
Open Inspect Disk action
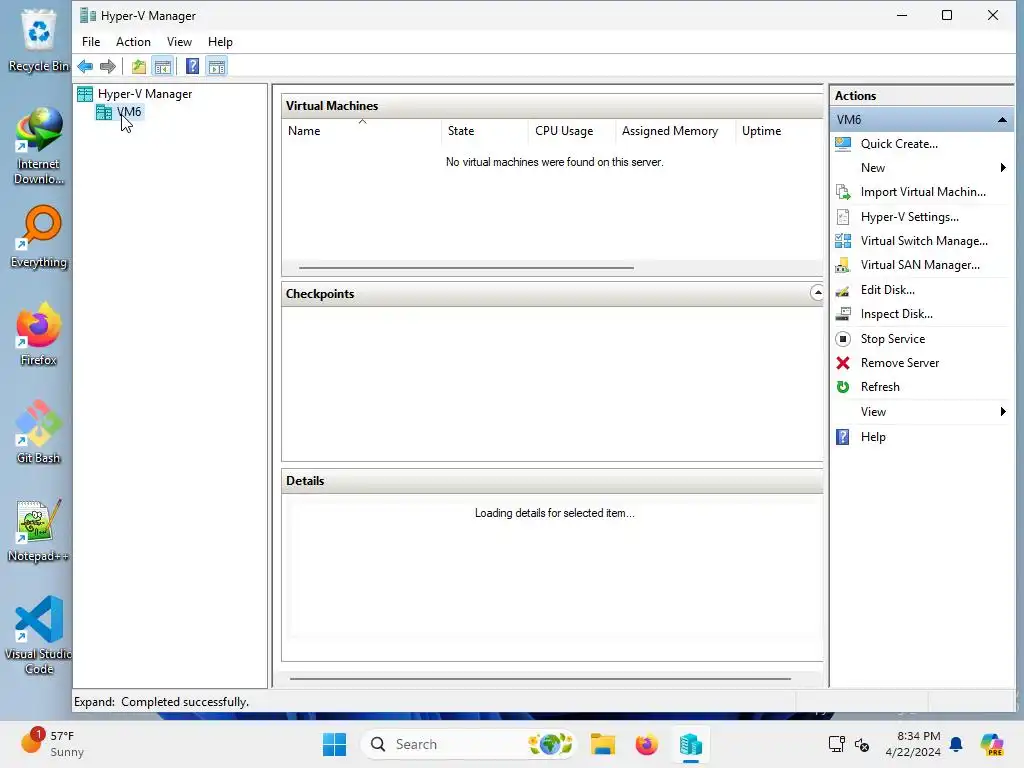click(896, 314)
